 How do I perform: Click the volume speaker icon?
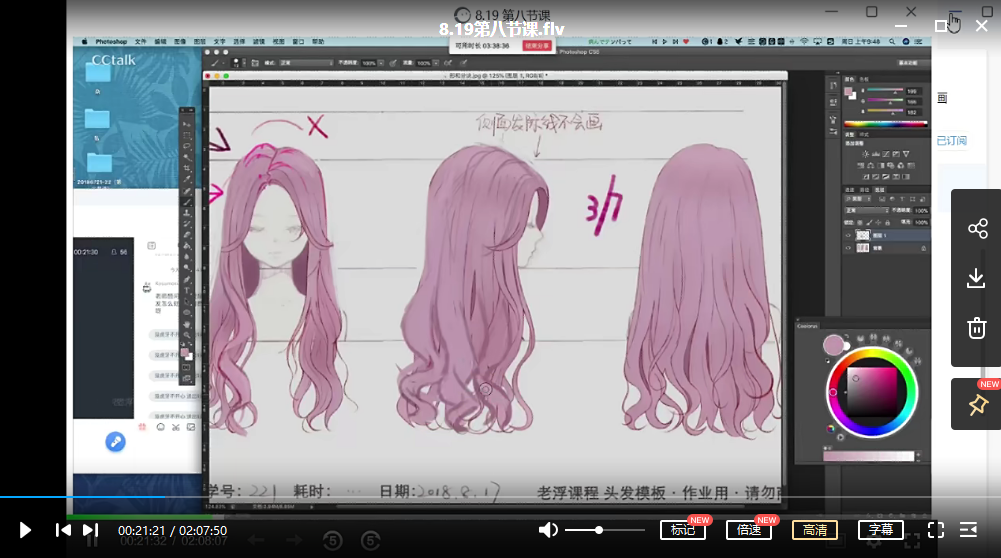(x=548, y=530)
